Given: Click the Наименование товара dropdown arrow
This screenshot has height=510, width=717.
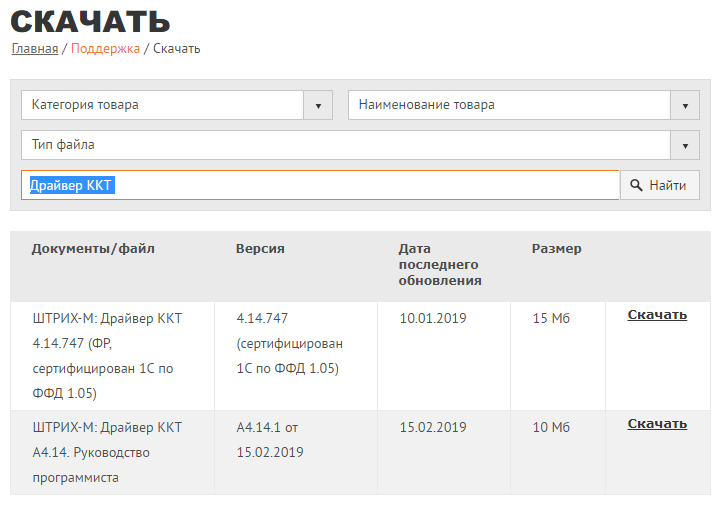Looking at the screenshot, I should pyautogui.click(x=685, y=105).
